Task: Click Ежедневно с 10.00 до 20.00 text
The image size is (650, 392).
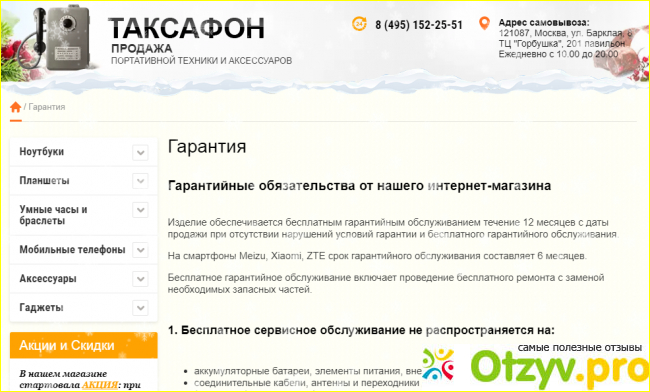Action: (558, 54)
